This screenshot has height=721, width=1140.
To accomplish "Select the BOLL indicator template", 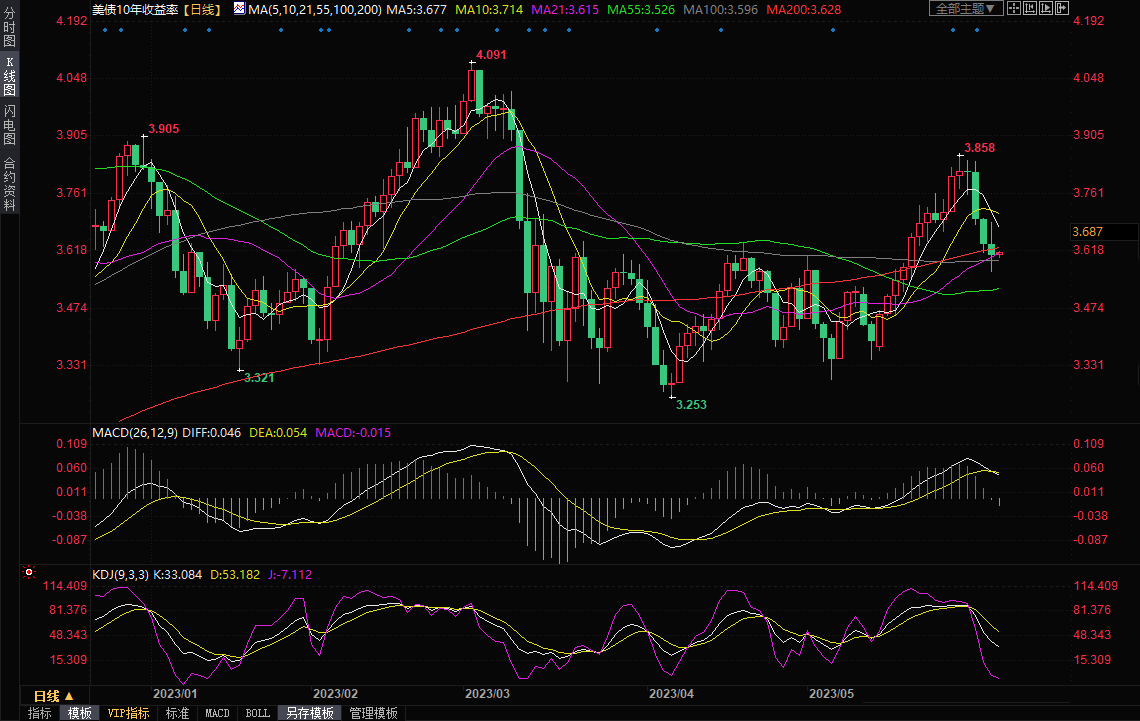I will pos(257,713).
